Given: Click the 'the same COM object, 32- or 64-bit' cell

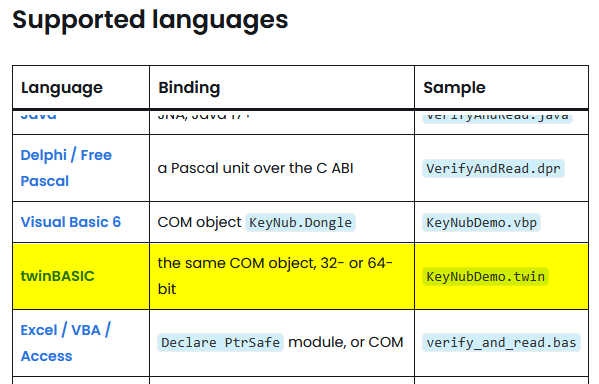Looking at the screenshot, I should 282,276.
